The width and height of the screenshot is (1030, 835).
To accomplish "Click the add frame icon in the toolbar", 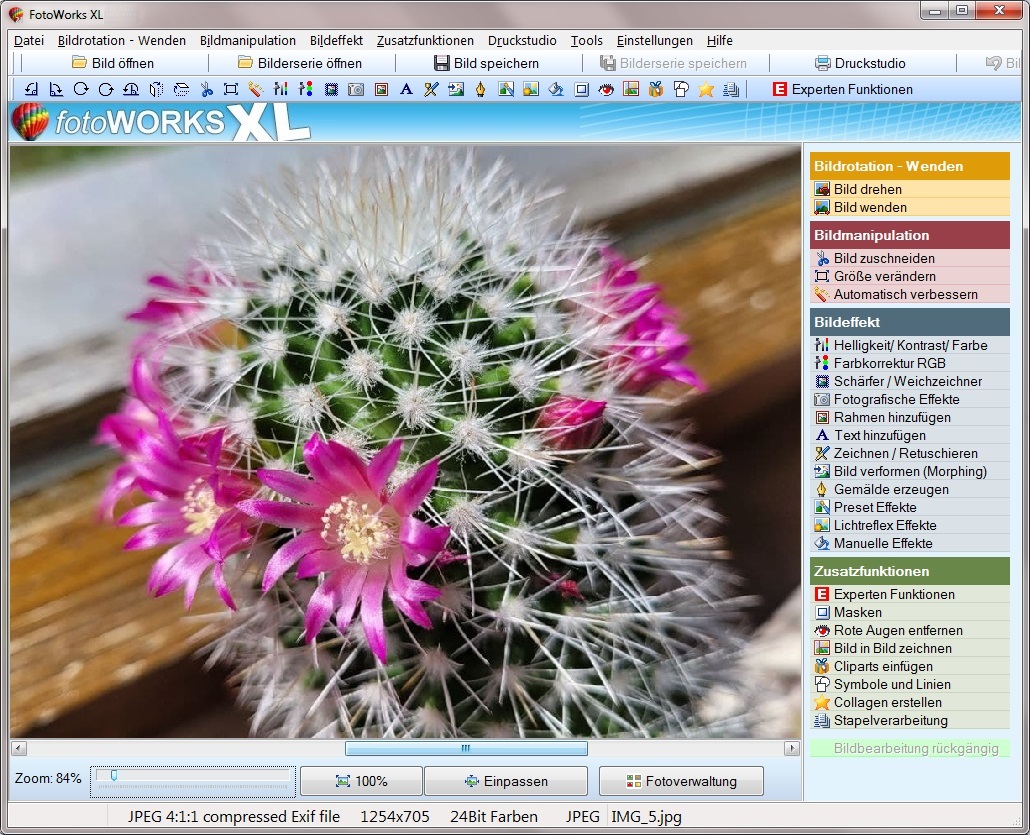I will 381,89.
